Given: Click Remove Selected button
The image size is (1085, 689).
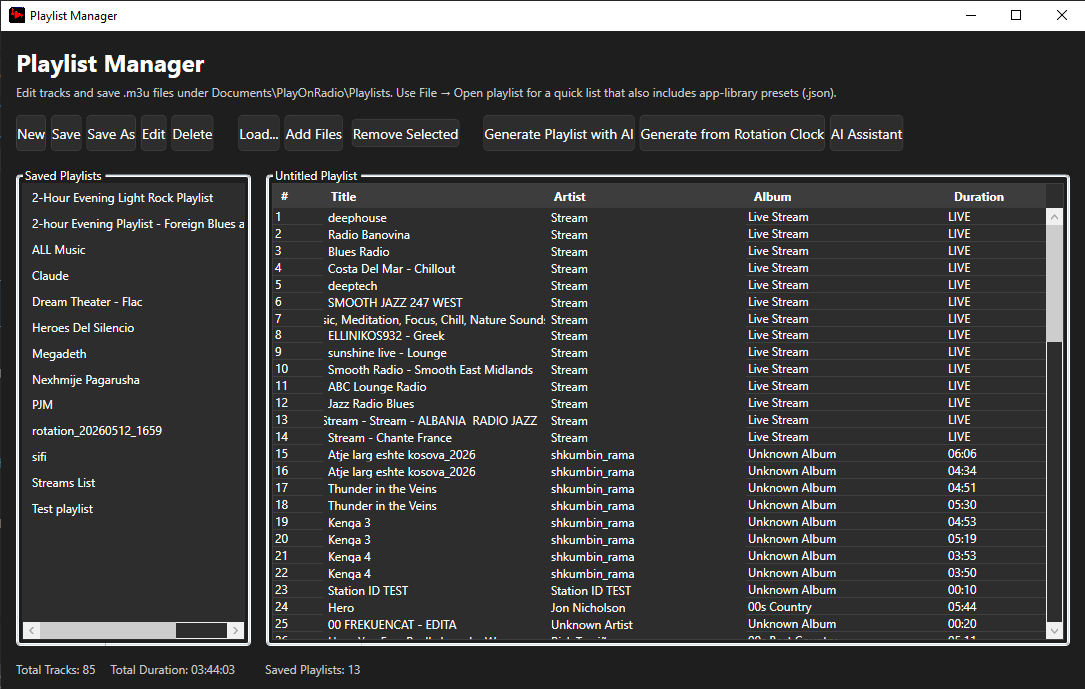Looking at the screenshot, I should [405, 134].
